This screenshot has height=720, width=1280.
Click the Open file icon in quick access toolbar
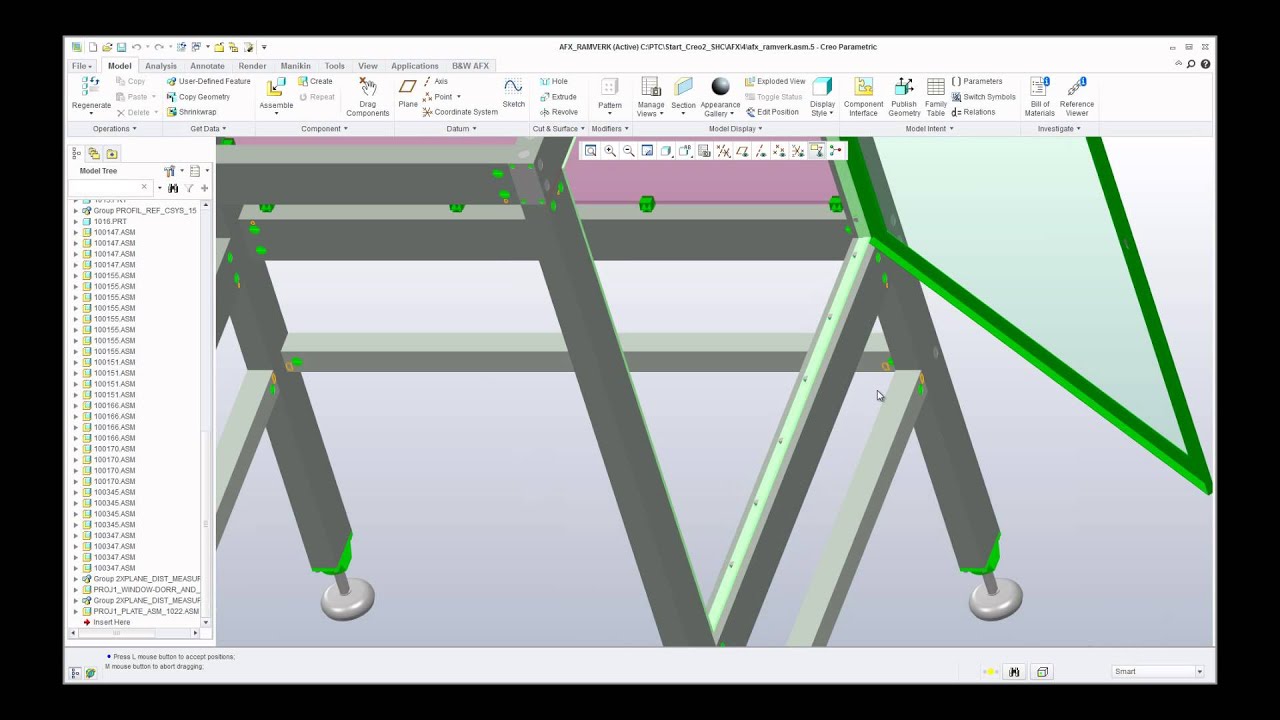[x=106, y=47]
